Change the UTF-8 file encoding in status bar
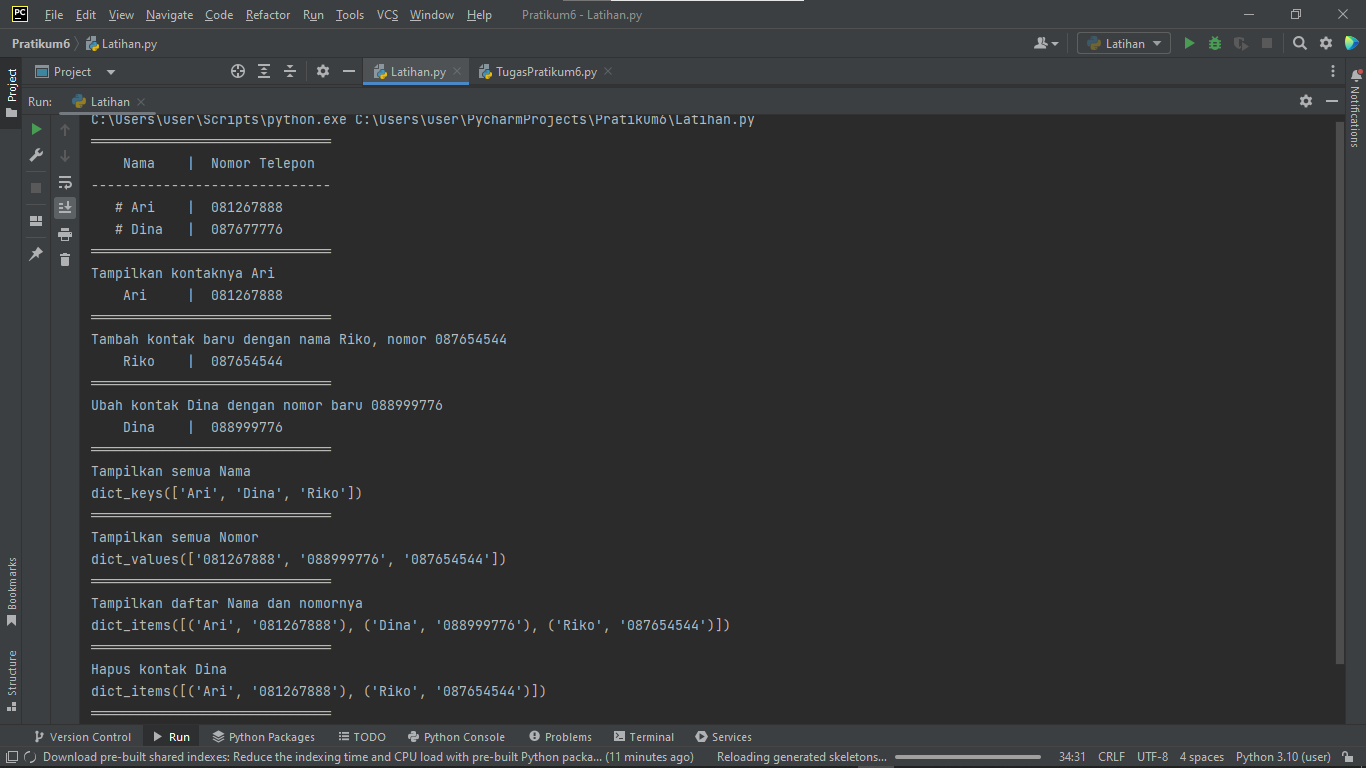Screen dimensions: 1366x768 (x=1152, y=757)
